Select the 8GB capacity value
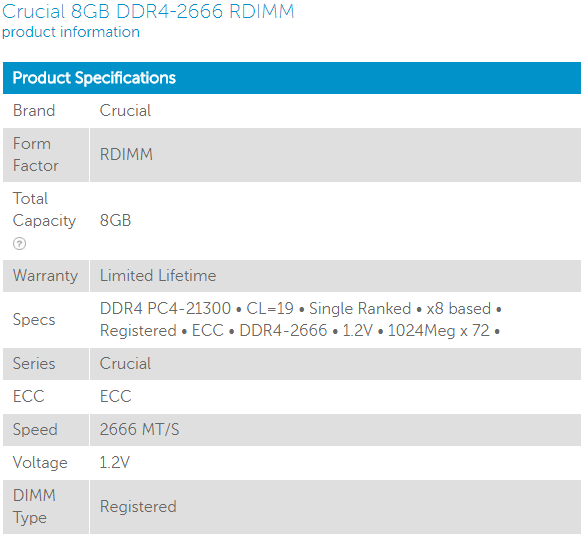This screenshot has width=584, height=536. 115,221
